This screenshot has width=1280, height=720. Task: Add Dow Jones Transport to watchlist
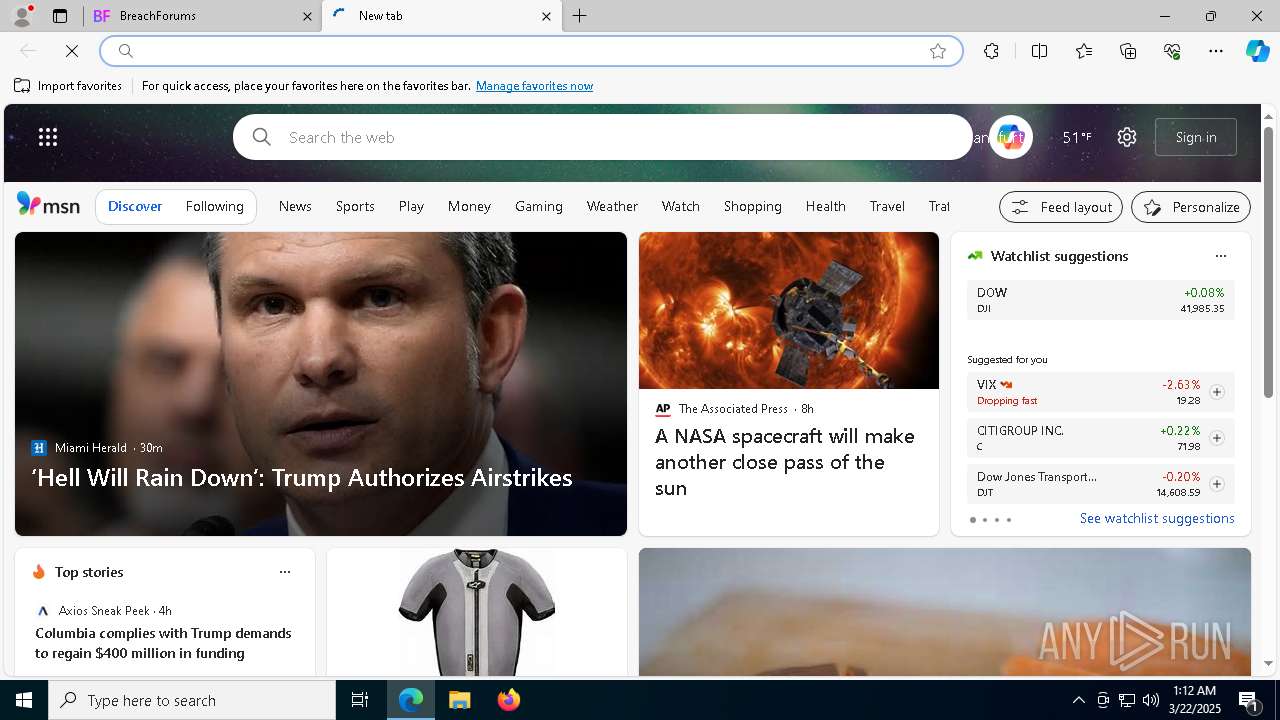tap(1216, 484)
